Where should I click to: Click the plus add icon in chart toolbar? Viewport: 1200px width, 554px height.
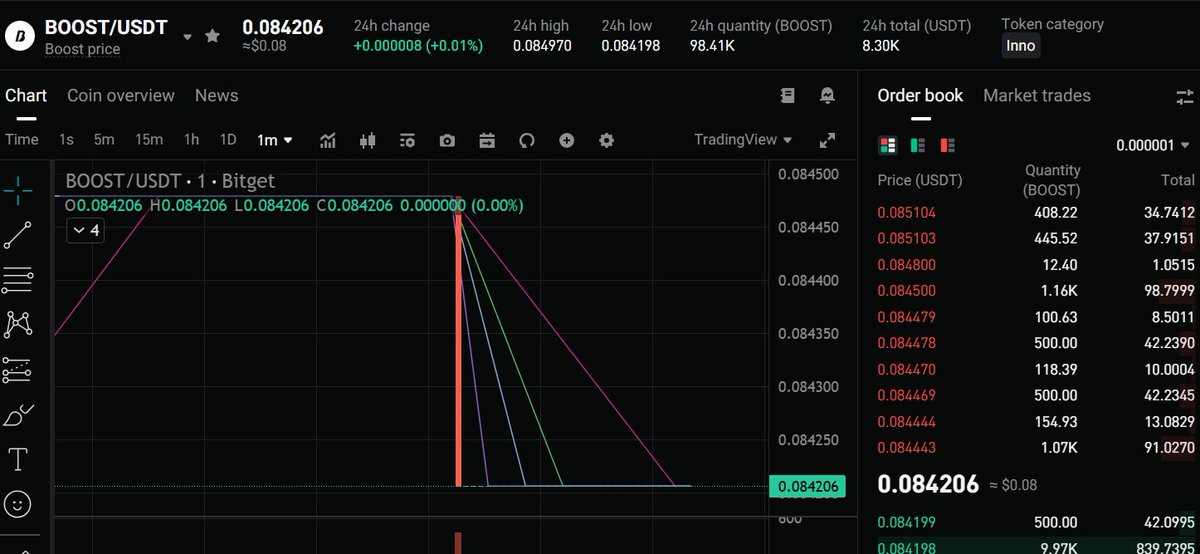(566, 140)
